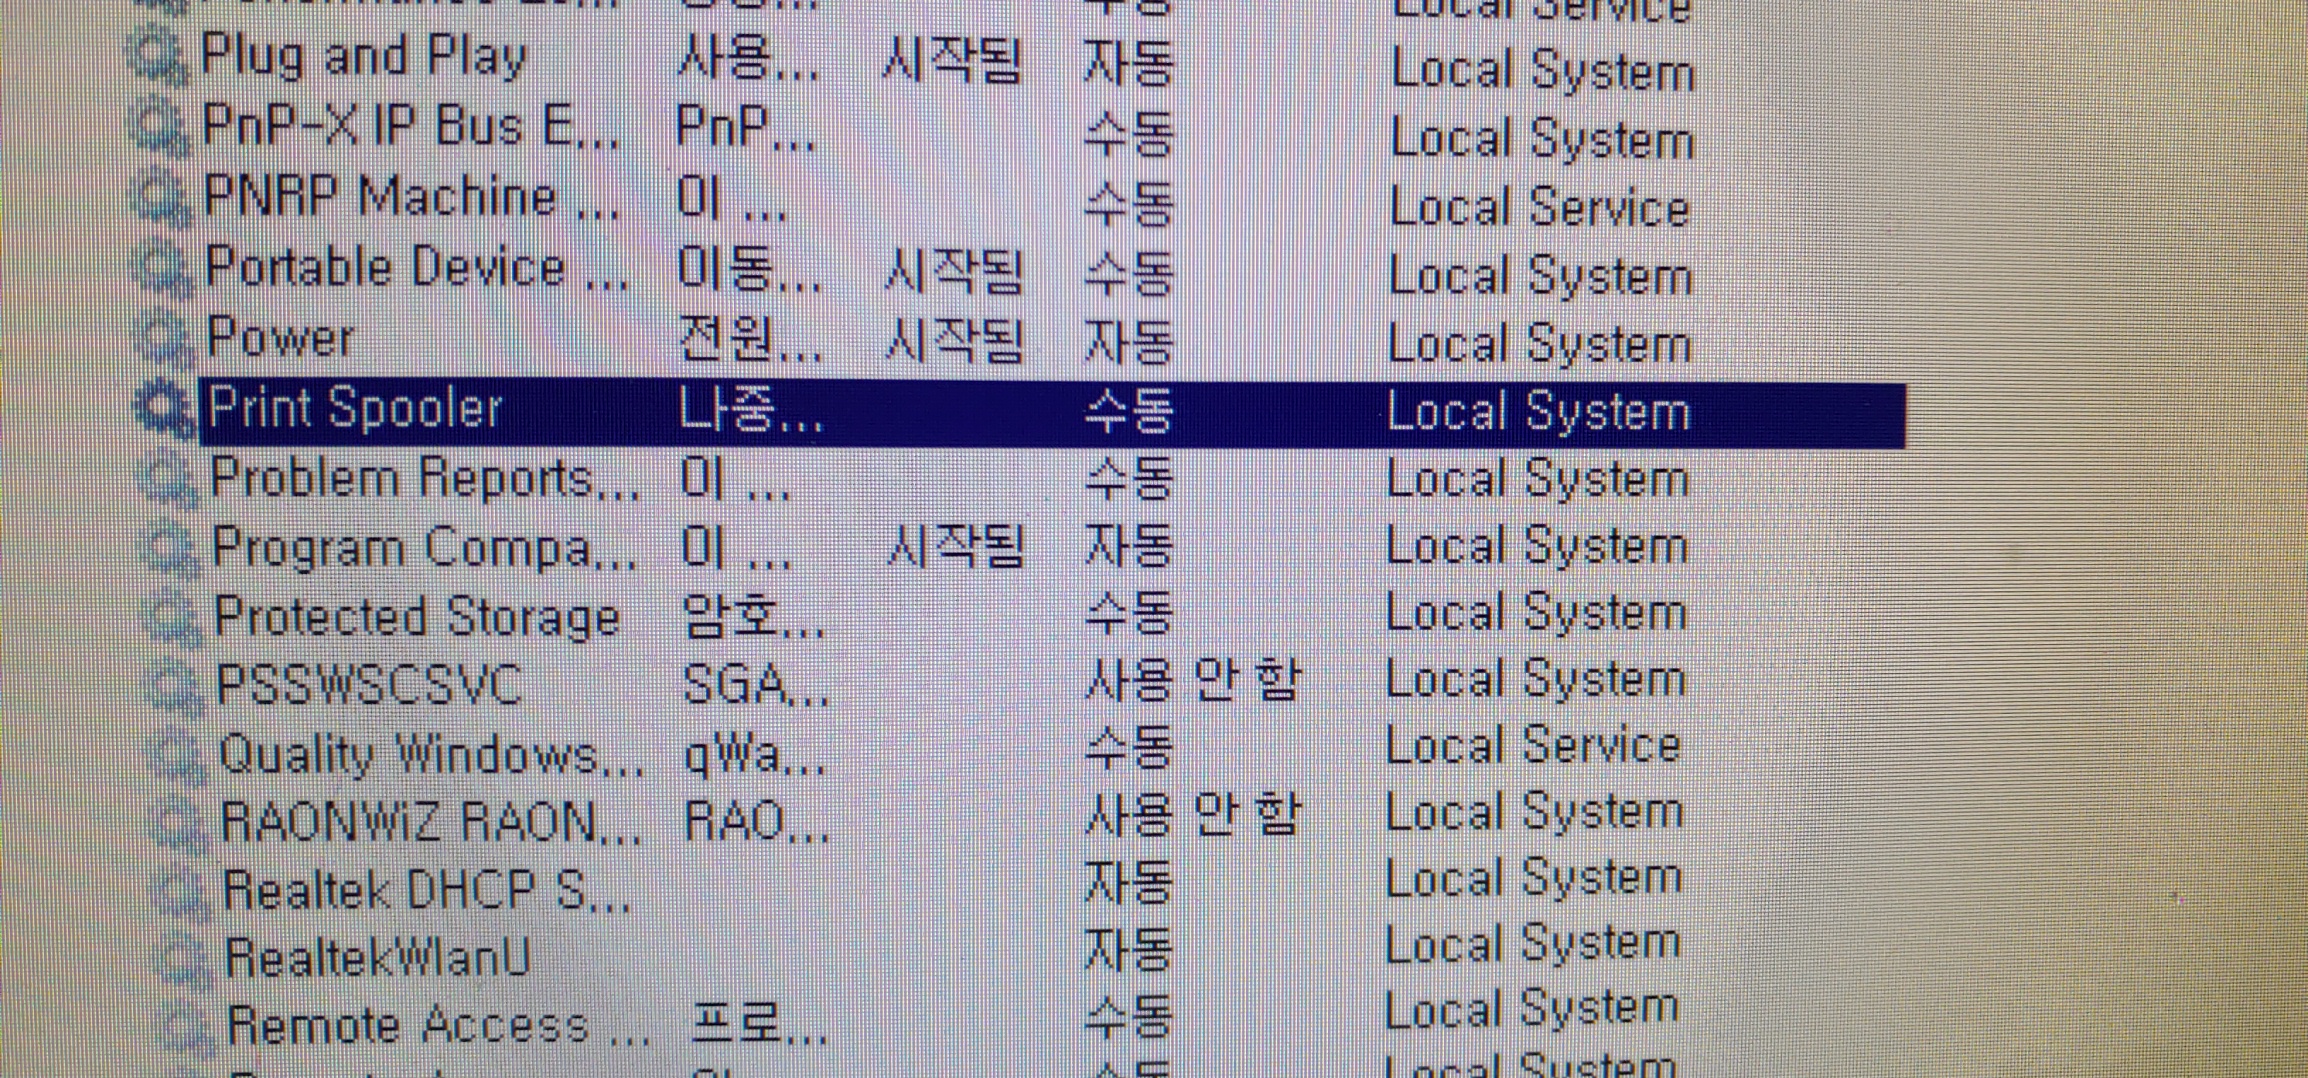The width and height of the screenshot is (2308, 1078).
Task: Click the gear icon beside Portable Device
Action: point(163,267)
